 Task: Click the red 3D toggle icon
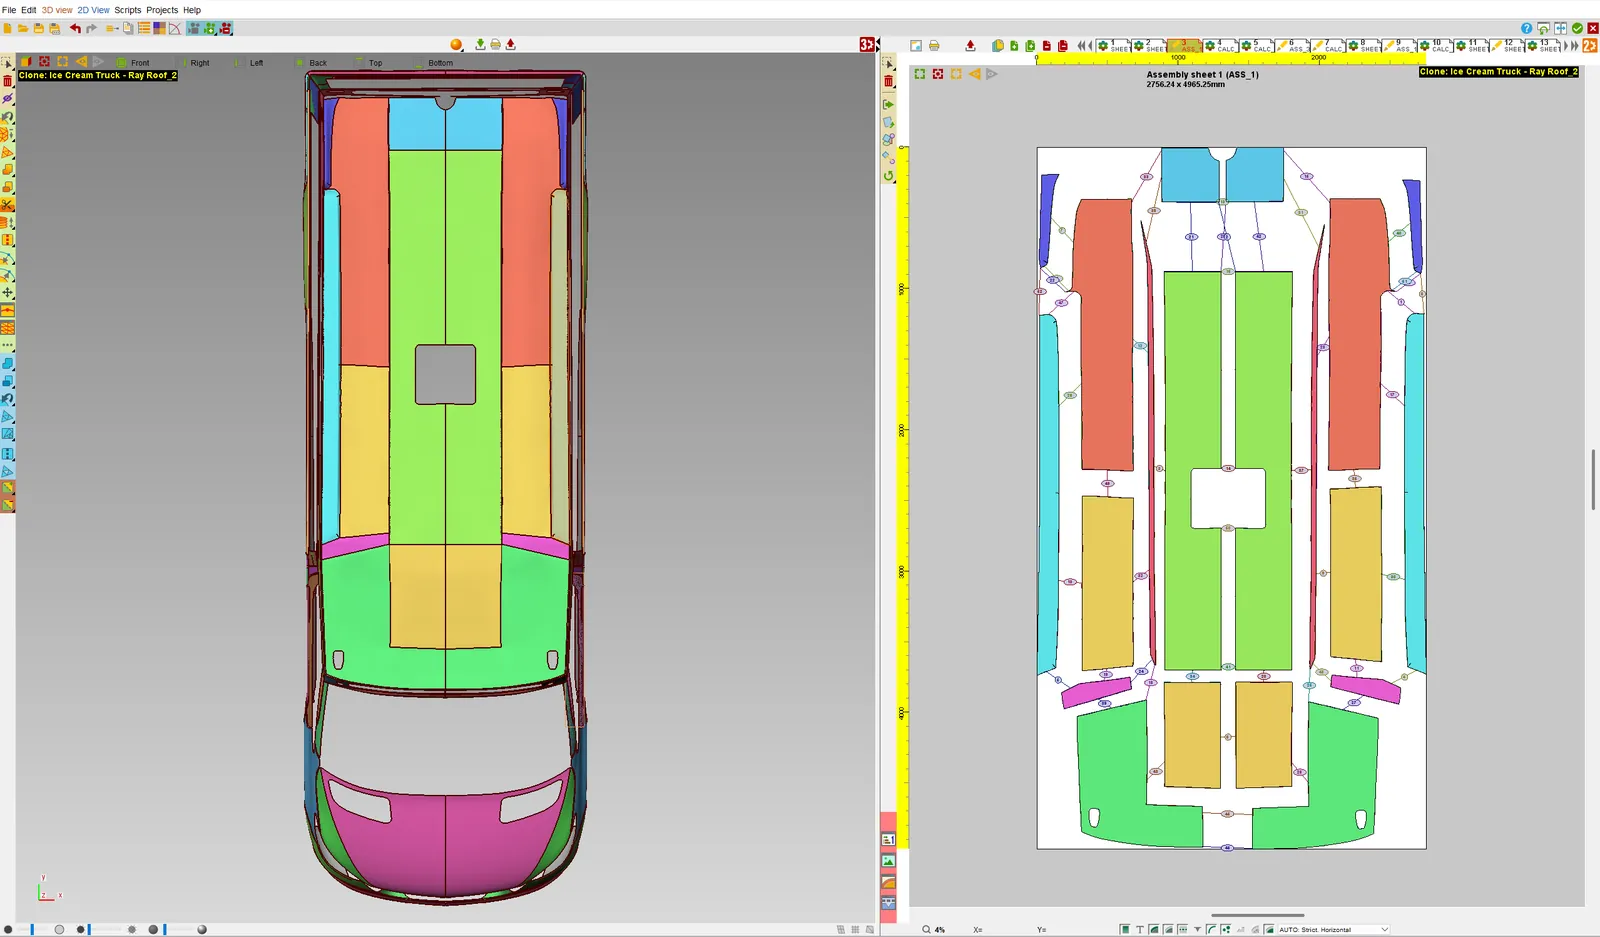(867, 45)
